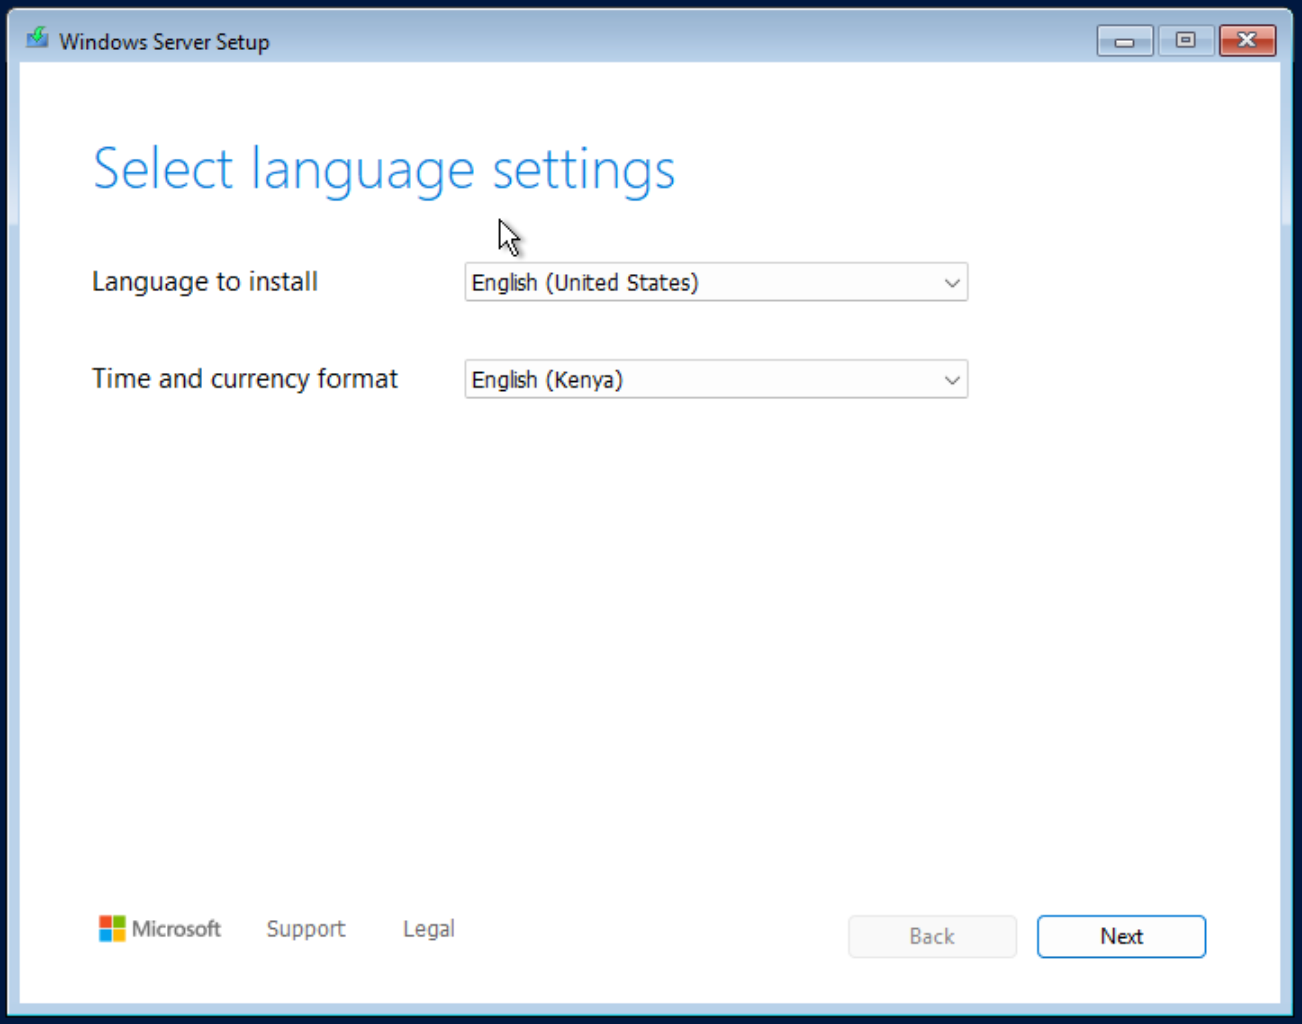The height and width of the screenshot is (1024, 1302).
Task: Click the Microsoft four-square logo
Action: [112, 928]
